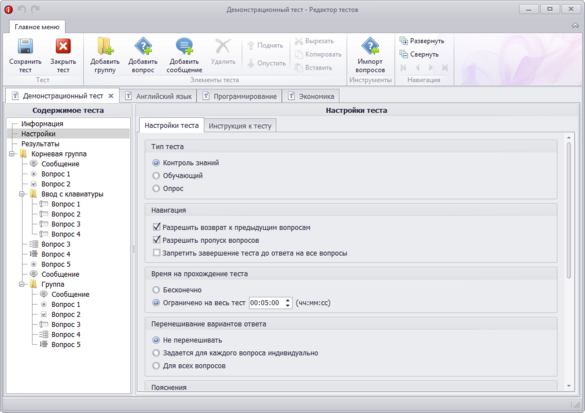585x413 pixels.
Task: Select Результаты in the content tree
Action: click(40, 144)
